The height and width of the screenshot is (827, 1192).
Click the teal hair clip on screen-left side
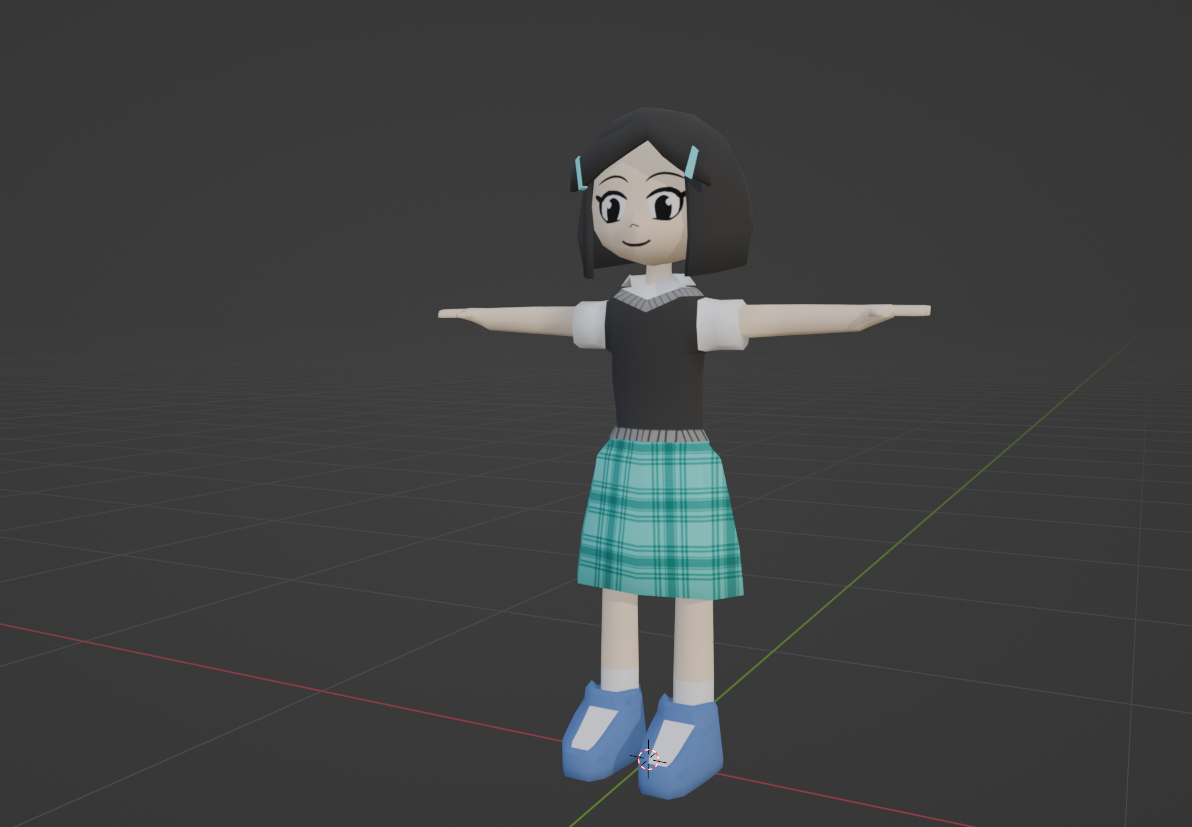579,171
